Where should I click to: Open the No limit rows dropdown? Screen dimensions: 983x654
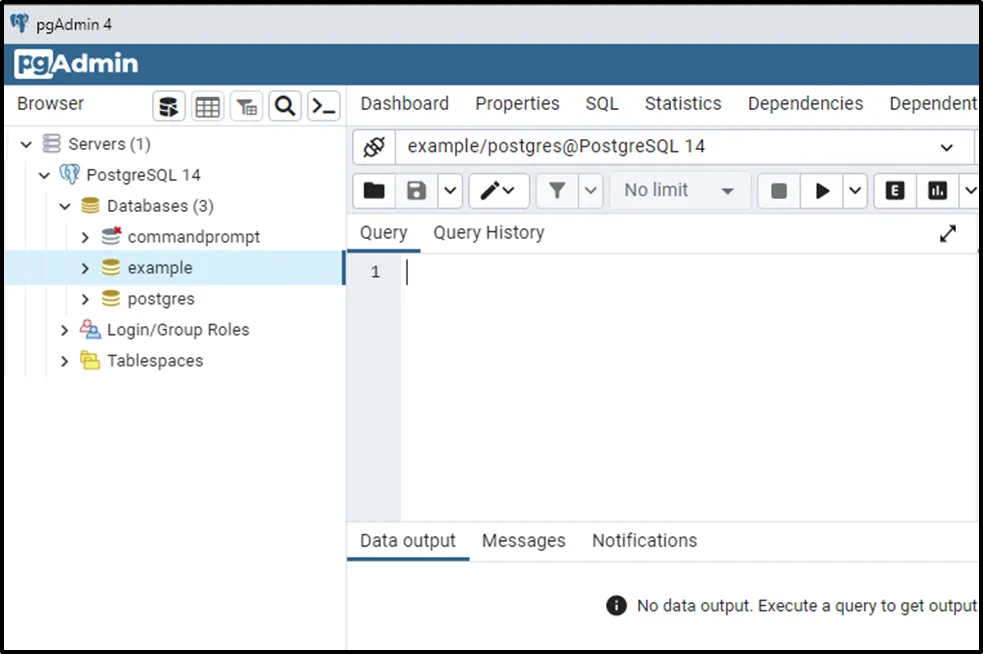point(680,190)
